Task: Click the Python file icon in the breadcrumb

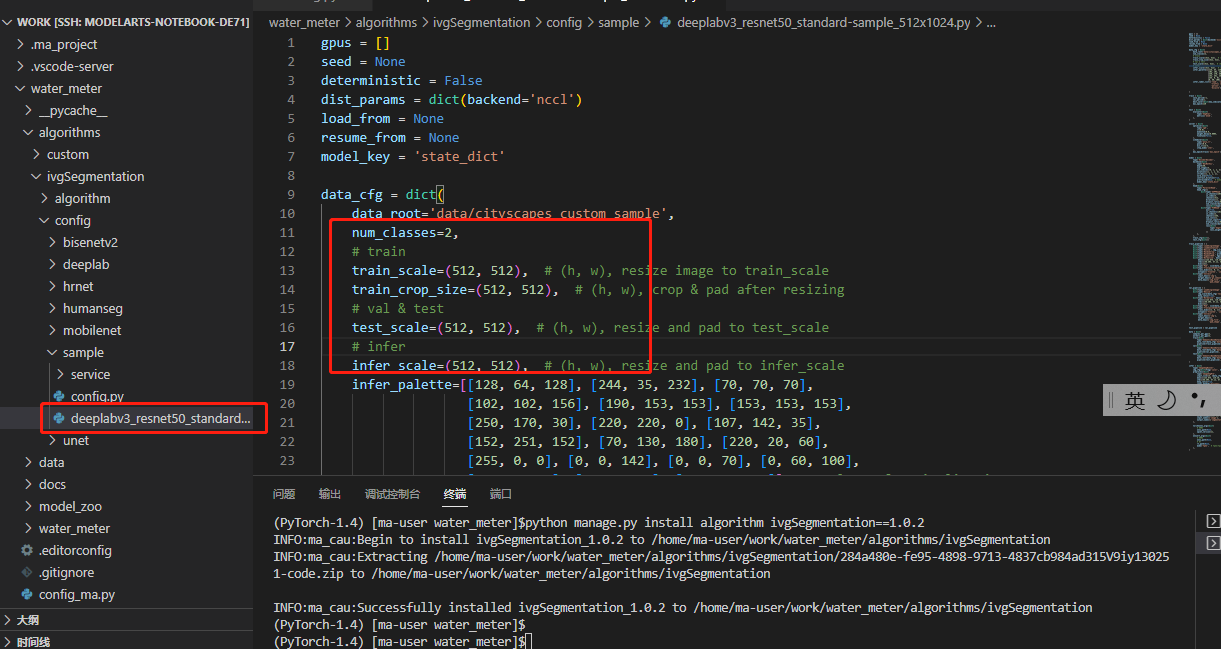Action: point(666,22)
